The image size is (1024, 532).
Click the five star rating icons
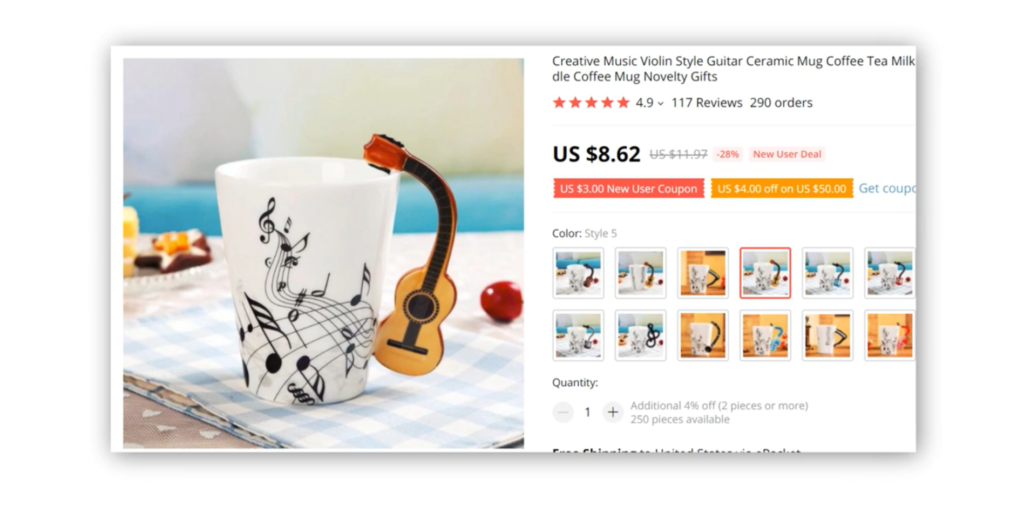pos(591,102)
